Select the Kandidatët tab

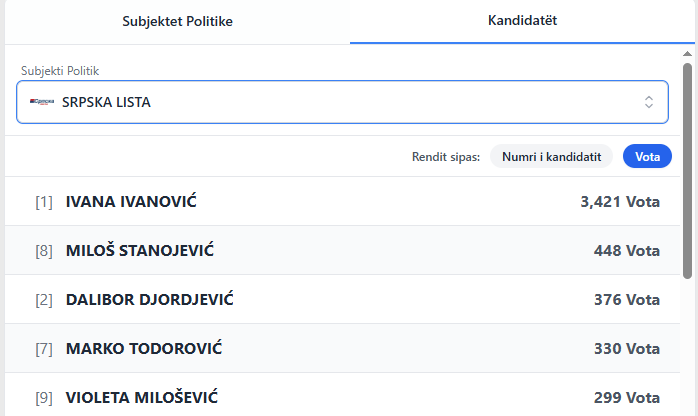522,21
